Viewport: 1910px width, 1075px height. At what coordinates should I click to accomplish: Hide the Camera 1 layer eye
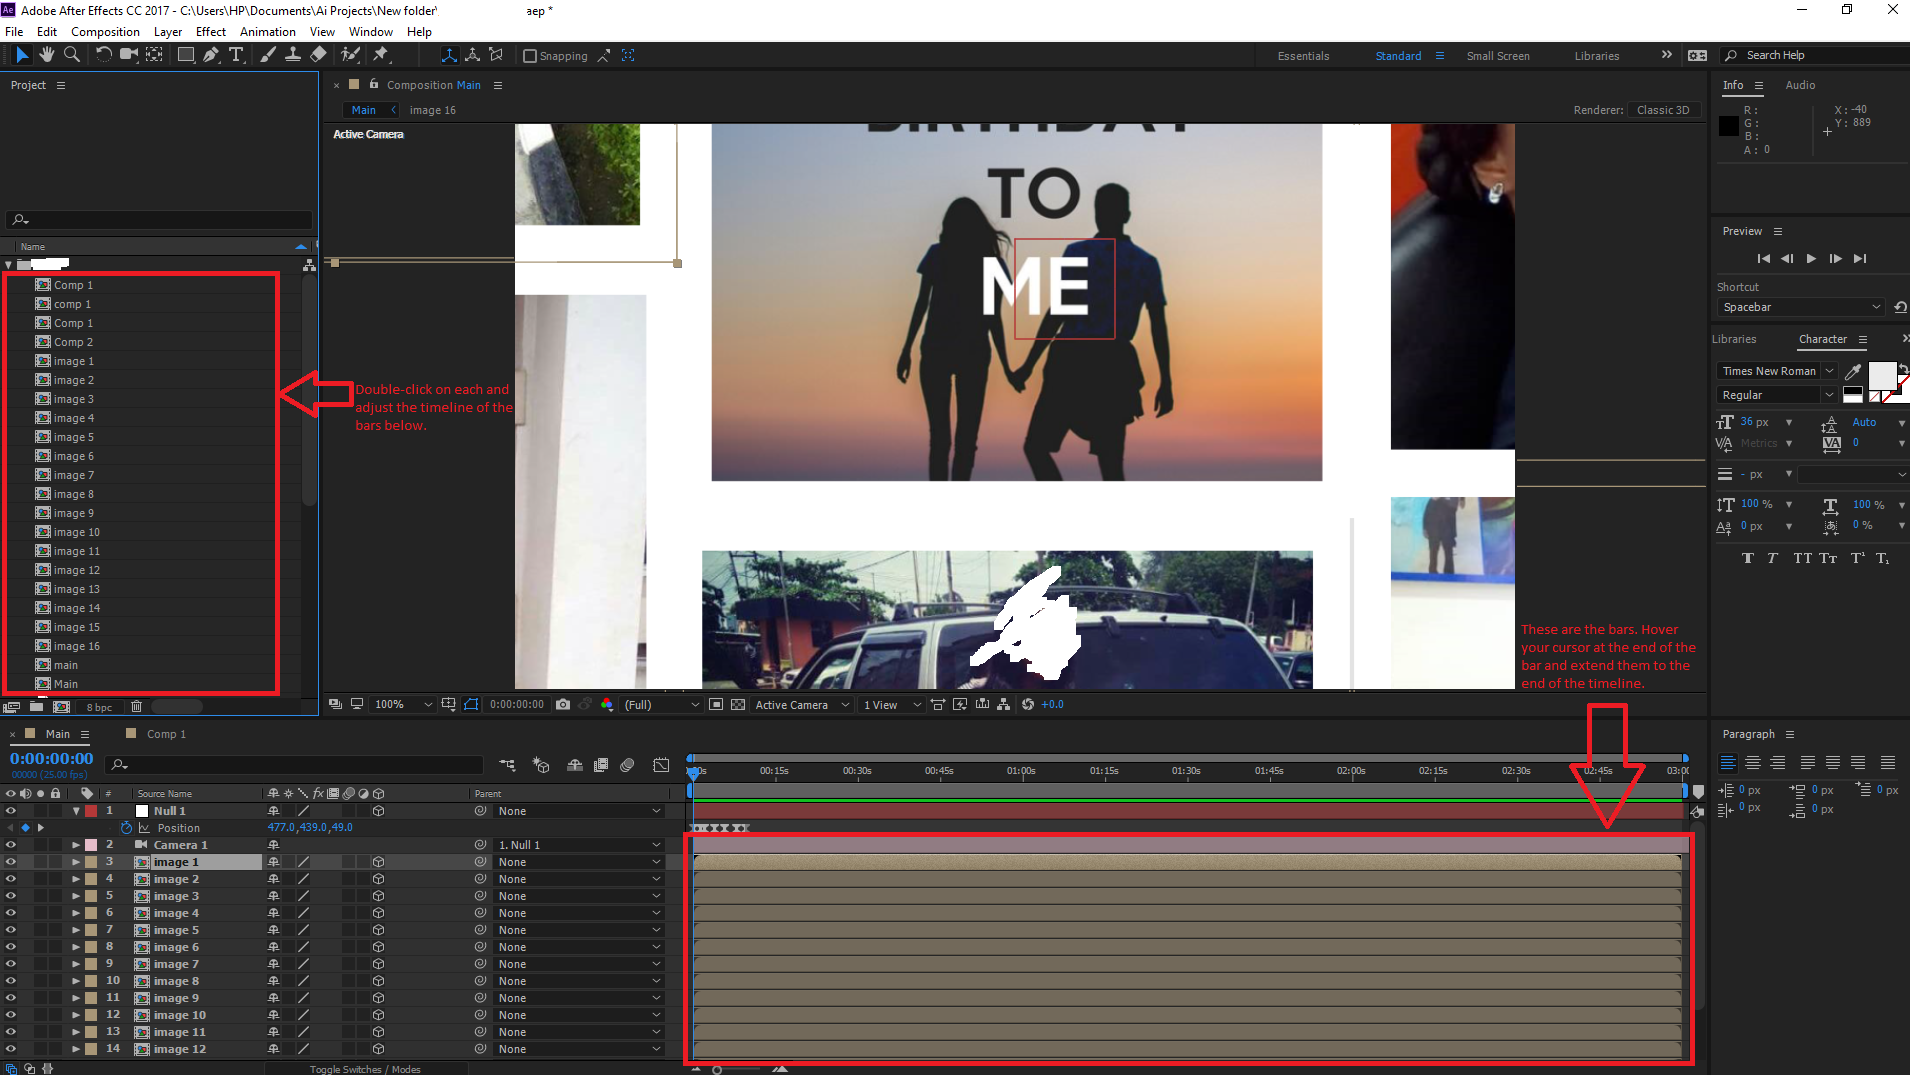(x=11, y=845)
